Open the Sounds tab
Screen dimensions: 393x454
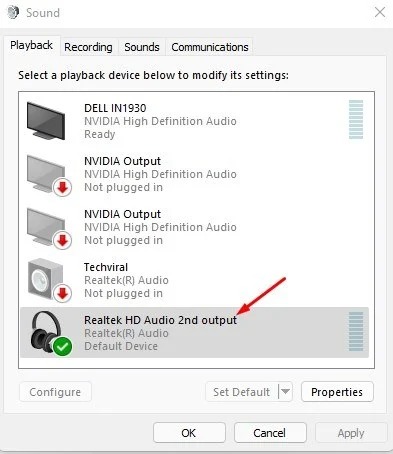[x=142, y=47]
